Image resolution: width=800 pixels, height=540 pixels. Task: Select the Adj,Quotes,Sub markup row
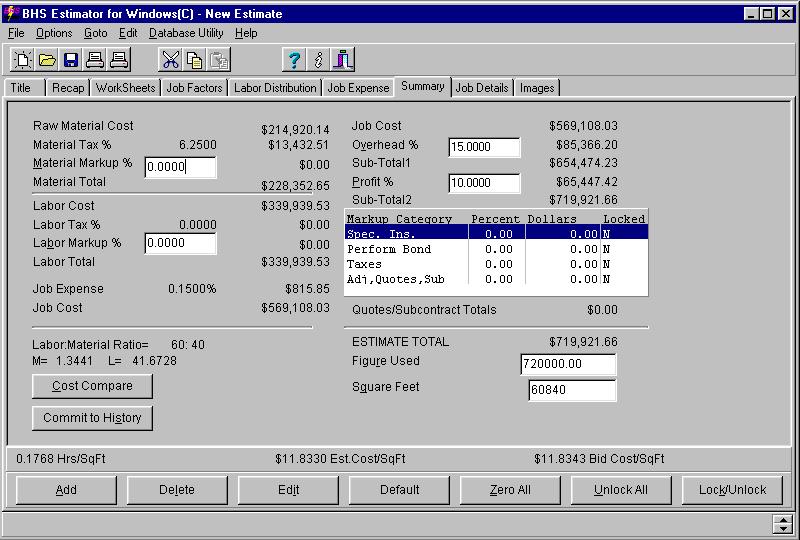tap(496, 279)
